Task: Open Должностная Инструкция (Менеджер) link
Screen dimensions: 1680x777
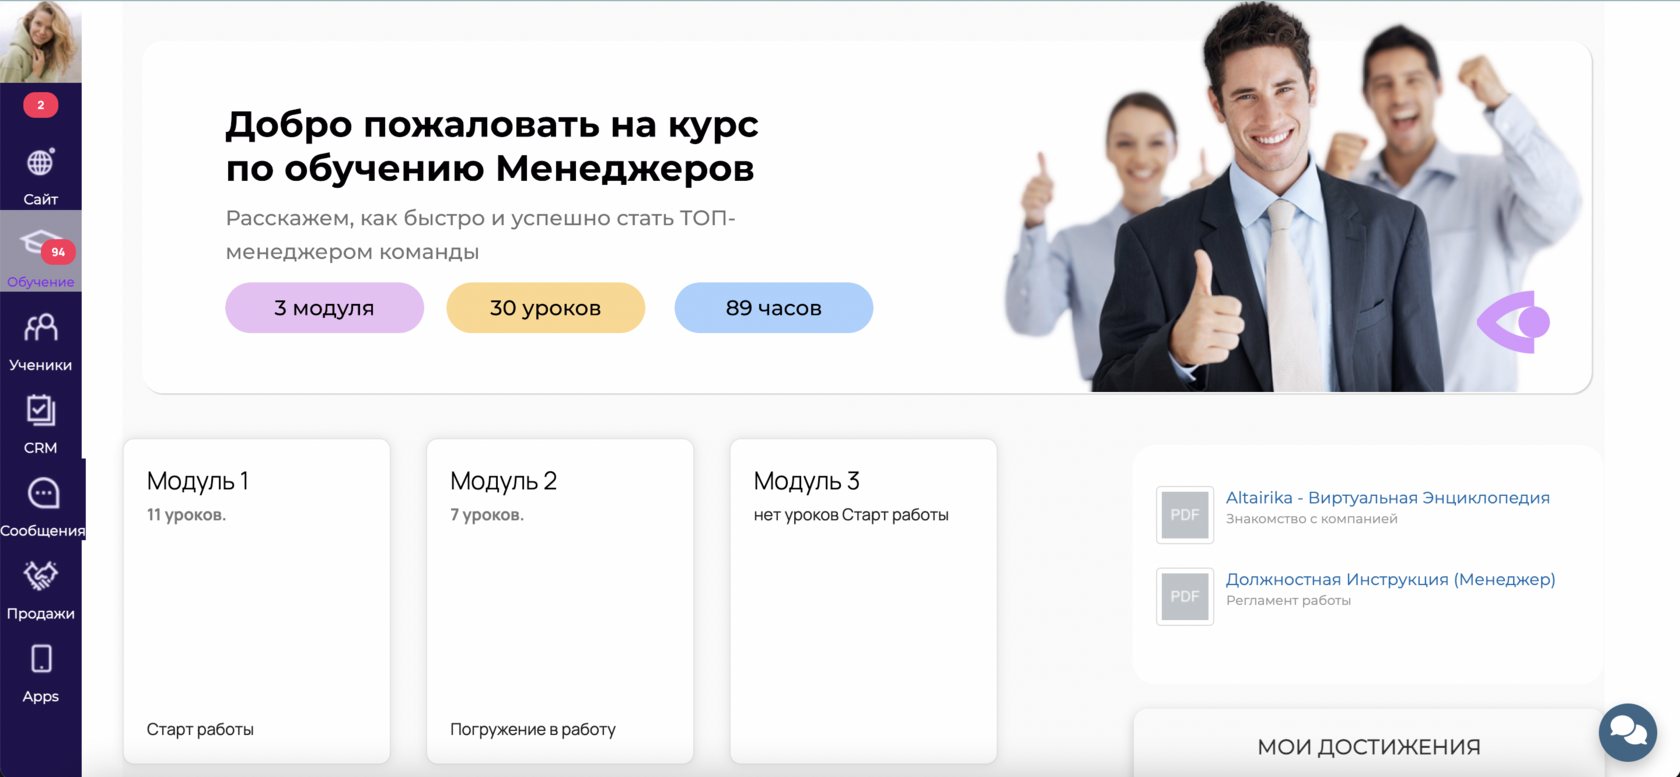Action: [x=1390, y=579]
